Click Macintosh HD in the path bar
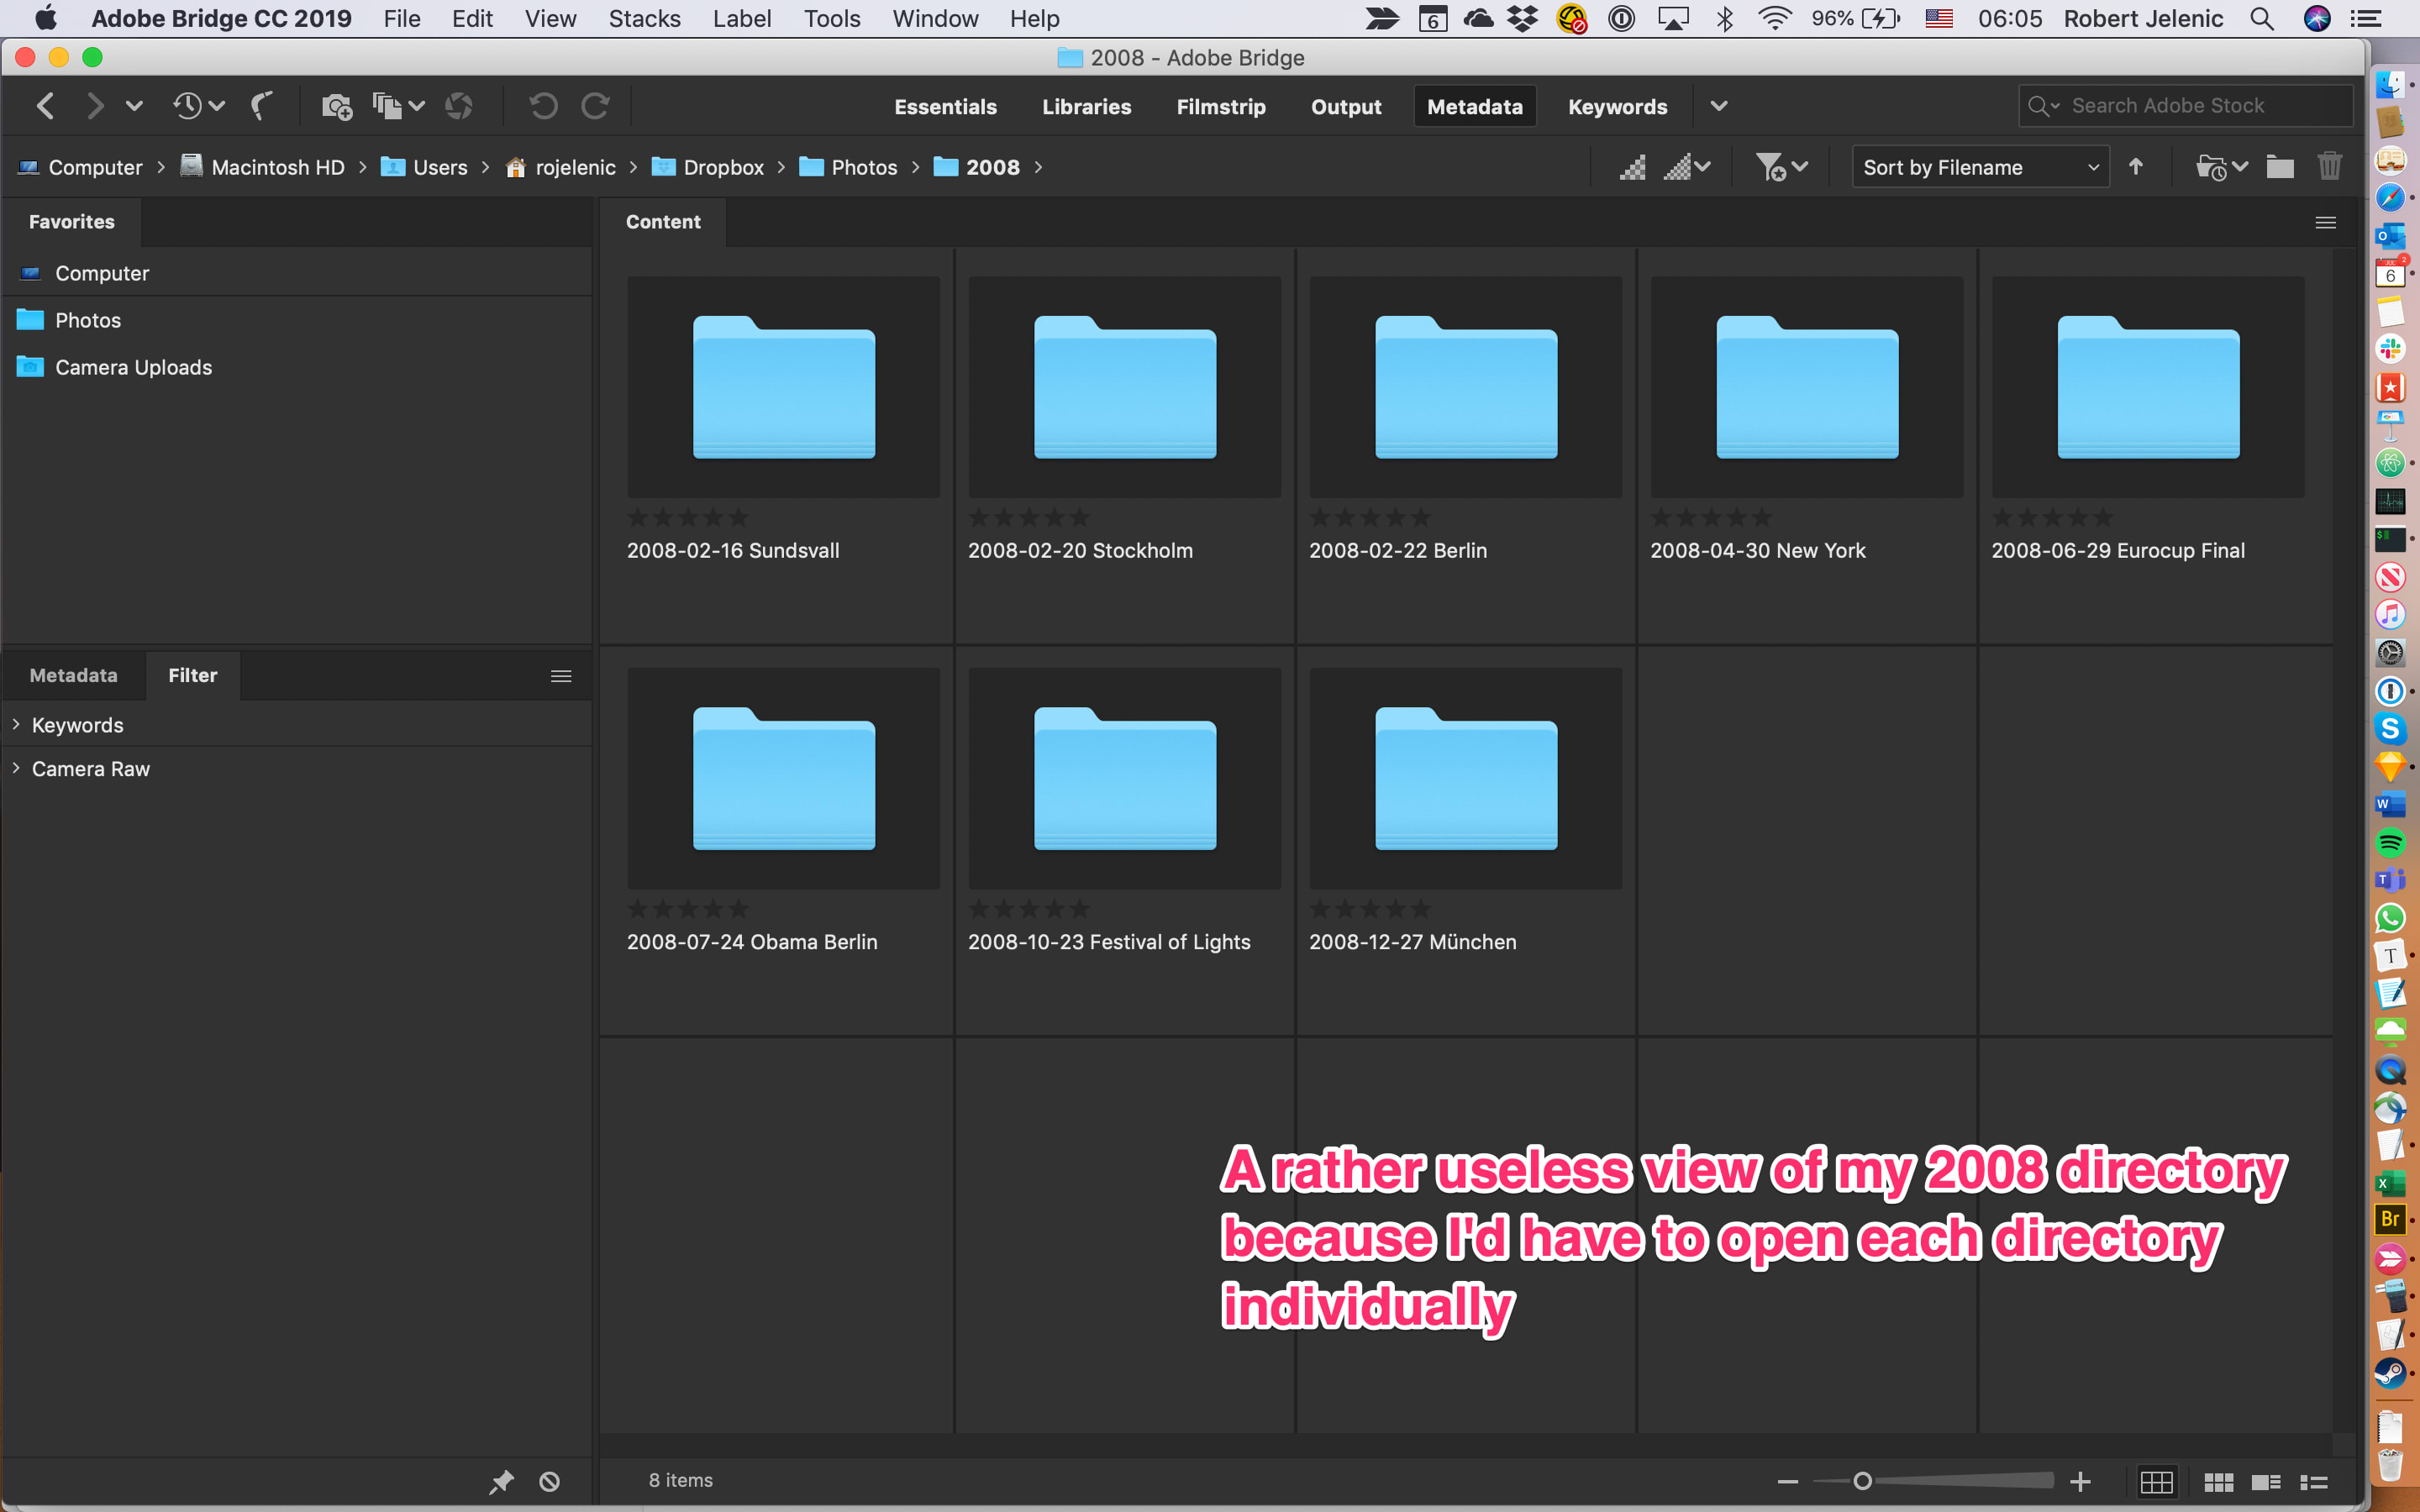This screenshot has height=1512, width=2420. pyautogui.click(x=263, y=167)
